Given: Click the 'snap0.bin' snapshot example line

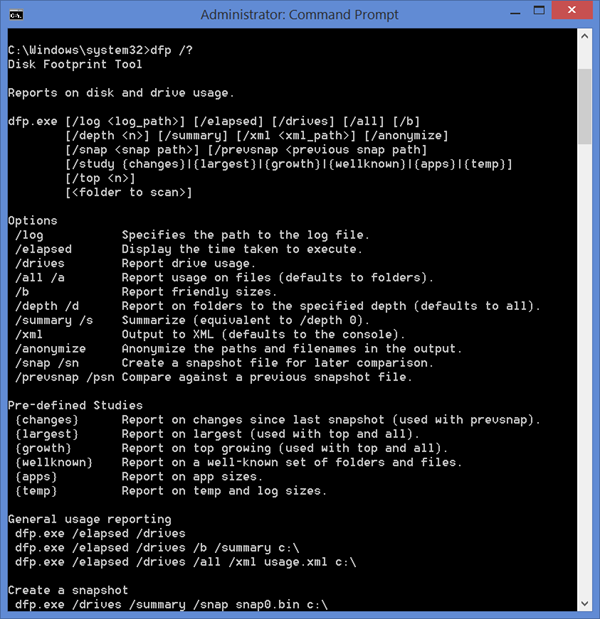Looking at the screenshot, I should [171, 604].
